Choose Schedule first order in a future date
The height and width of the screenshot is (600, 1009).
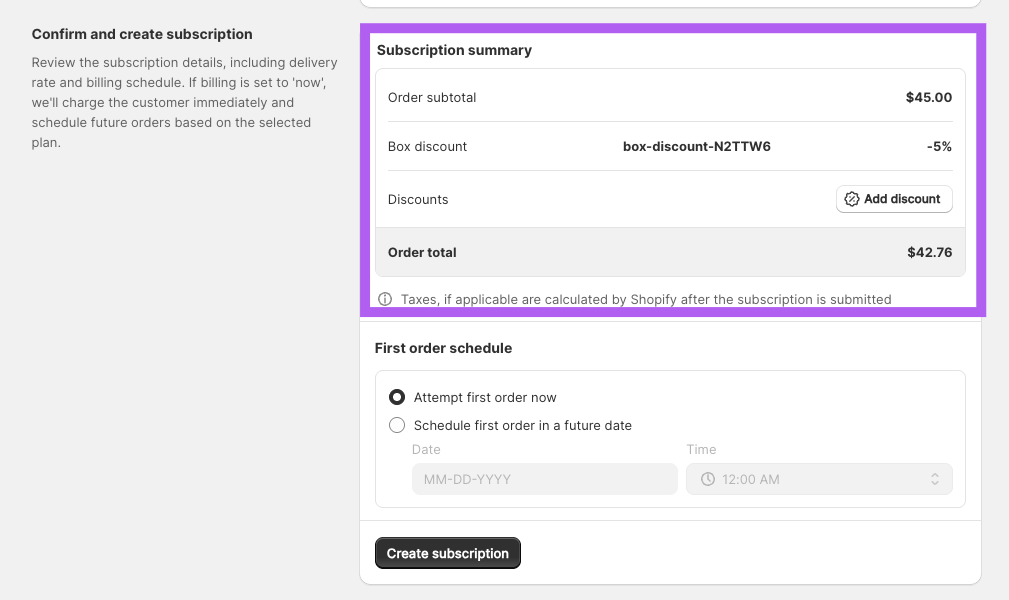(397, 425)
